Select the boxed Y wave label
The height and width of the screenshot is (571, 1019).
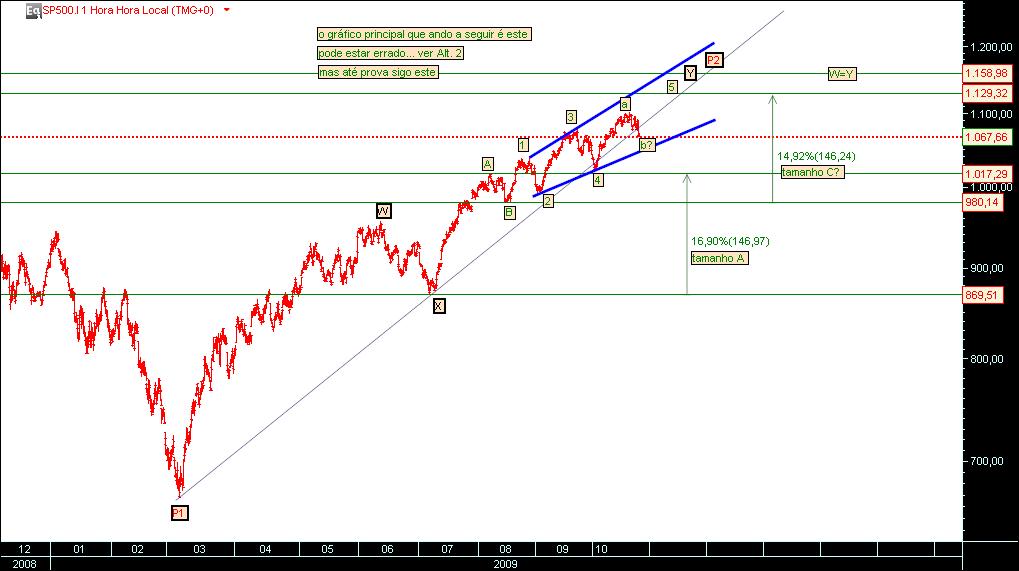click(690, 73)
